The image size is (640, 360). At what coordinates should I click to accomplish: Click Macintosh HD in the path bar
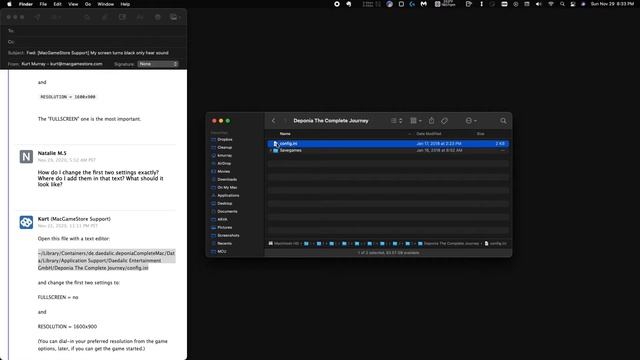(x=284, y=244)
